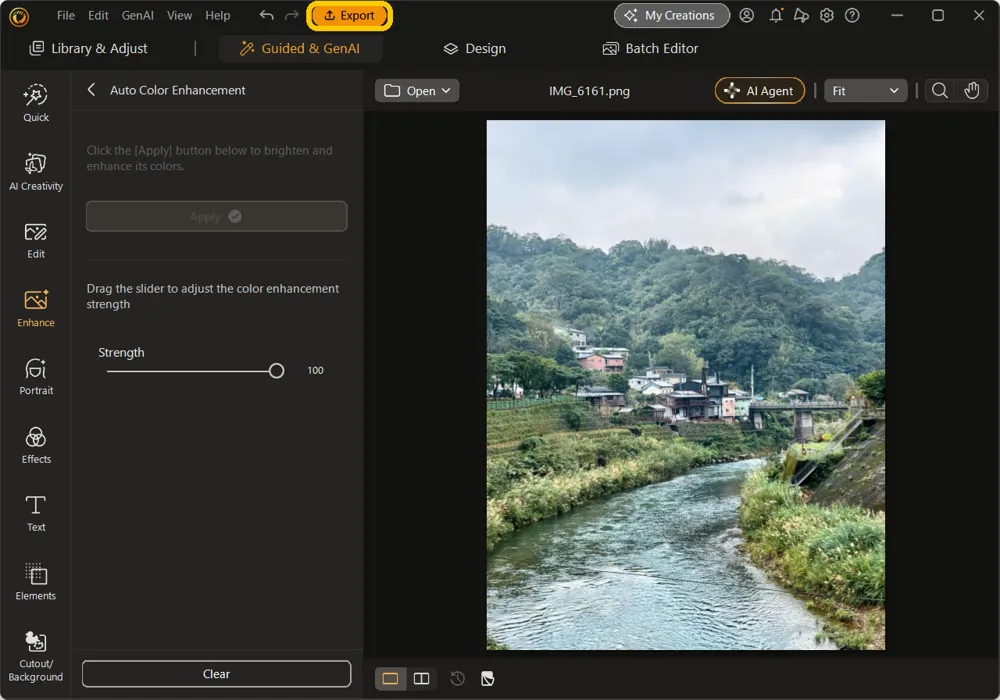Click the feedback megaphone icon
The width and height of the screenshot is (1000, 700).
(x=801, y=15)
